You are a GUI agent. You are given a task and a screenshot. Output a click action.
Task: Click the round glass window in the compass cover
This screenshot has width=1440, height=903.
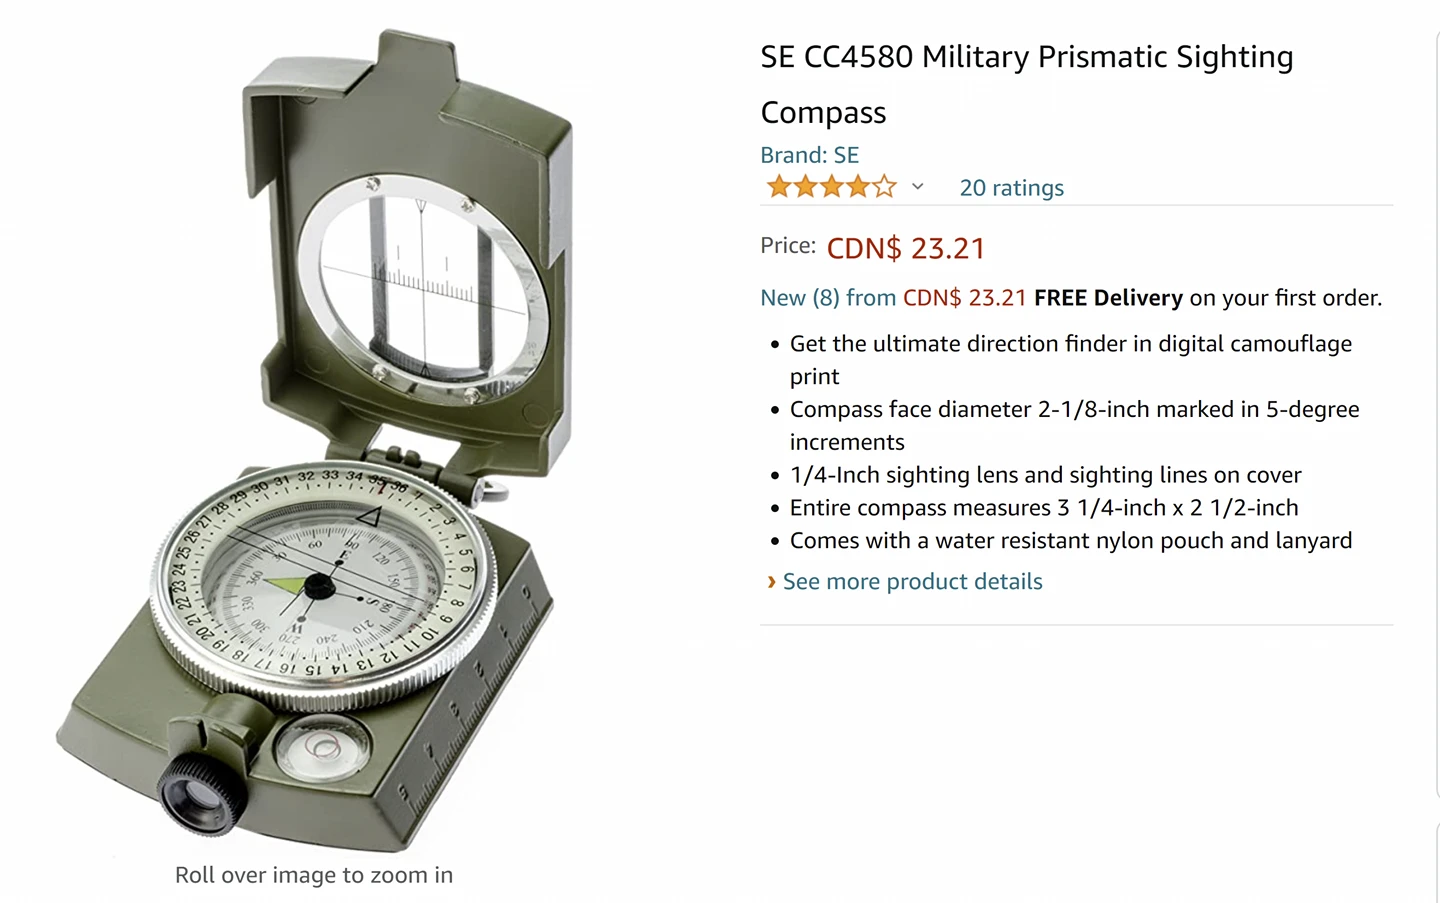pyautogui.click(x=424, y=289)
